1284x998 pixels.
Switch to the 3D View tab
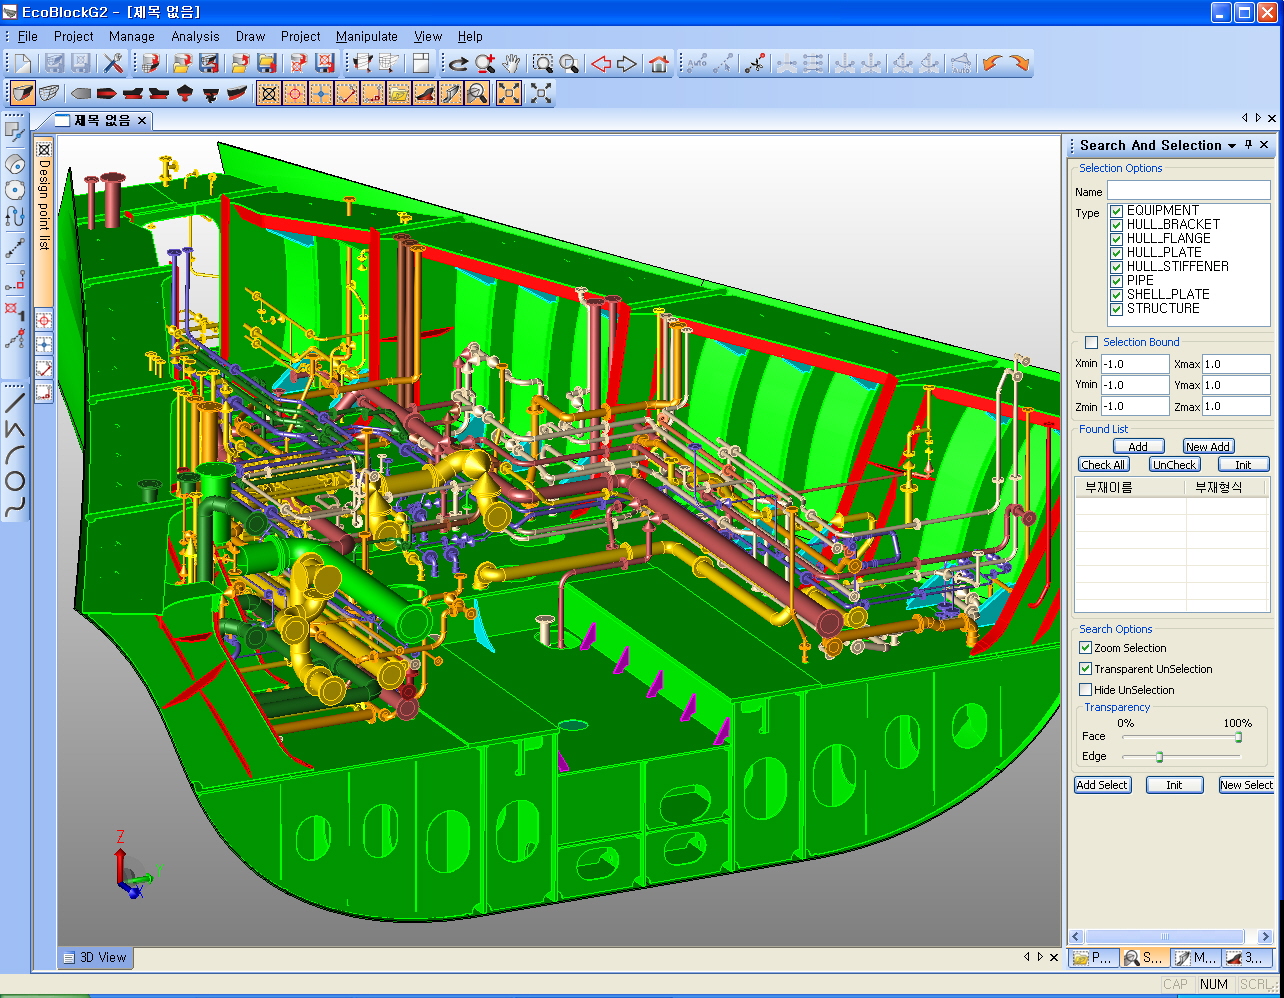tap(95, 957)
